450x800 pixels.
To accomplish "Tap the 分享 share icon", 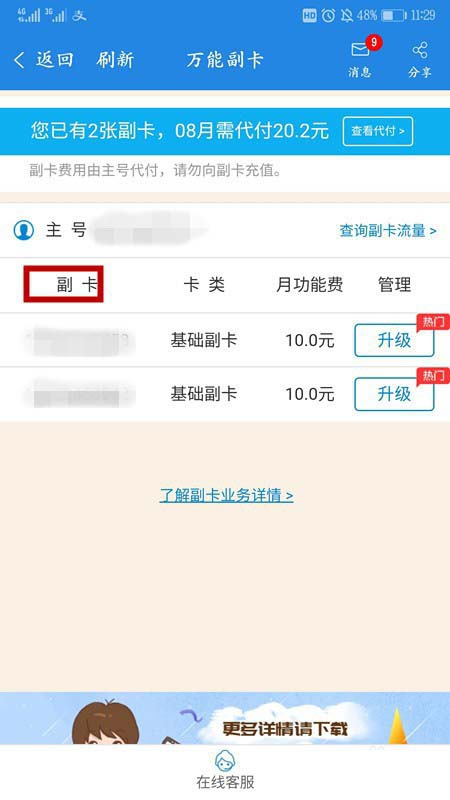I will 420,50.
